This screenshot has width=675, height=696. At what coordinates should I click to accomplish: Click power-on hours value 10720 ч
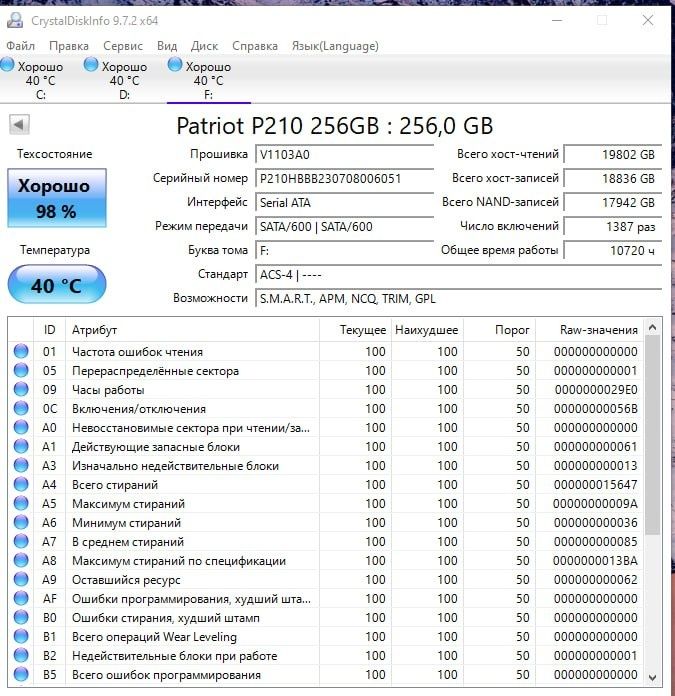click(x=613, y=250)
